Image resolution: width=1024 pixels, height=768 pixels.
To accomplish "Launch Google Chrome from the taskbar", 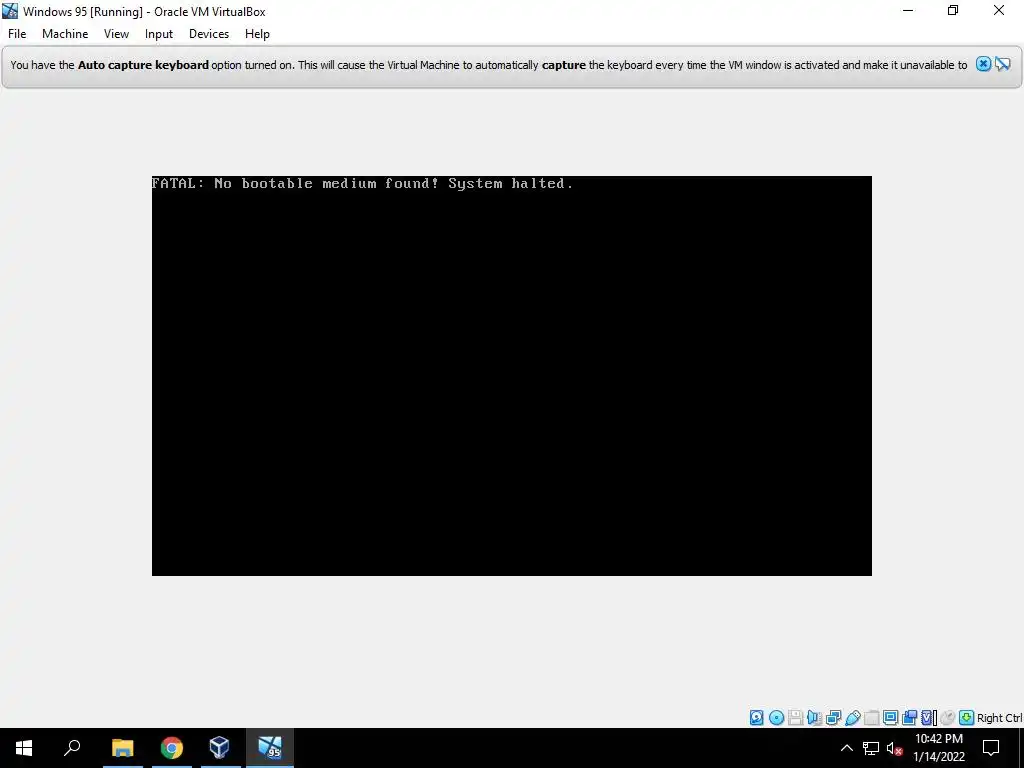I will [x=172, y=748].
